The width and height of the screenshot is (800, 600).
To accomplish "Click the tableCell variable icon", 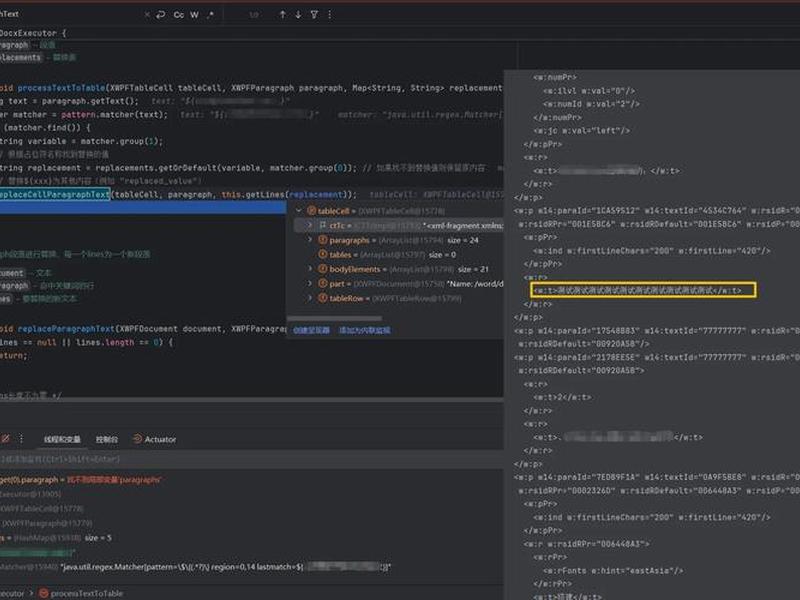I will pyautogui.click(x=311, y=211).
